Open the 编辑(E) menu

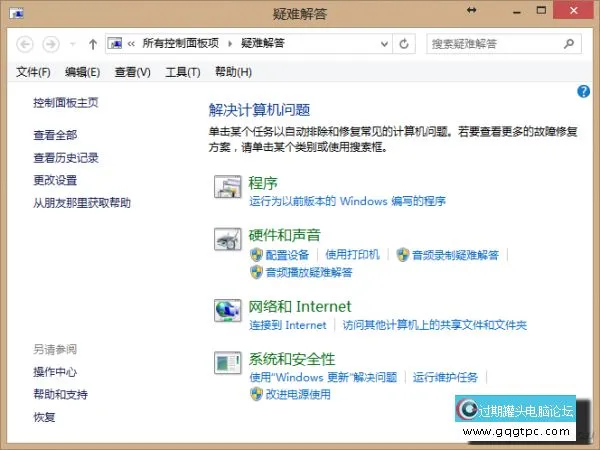82,72
